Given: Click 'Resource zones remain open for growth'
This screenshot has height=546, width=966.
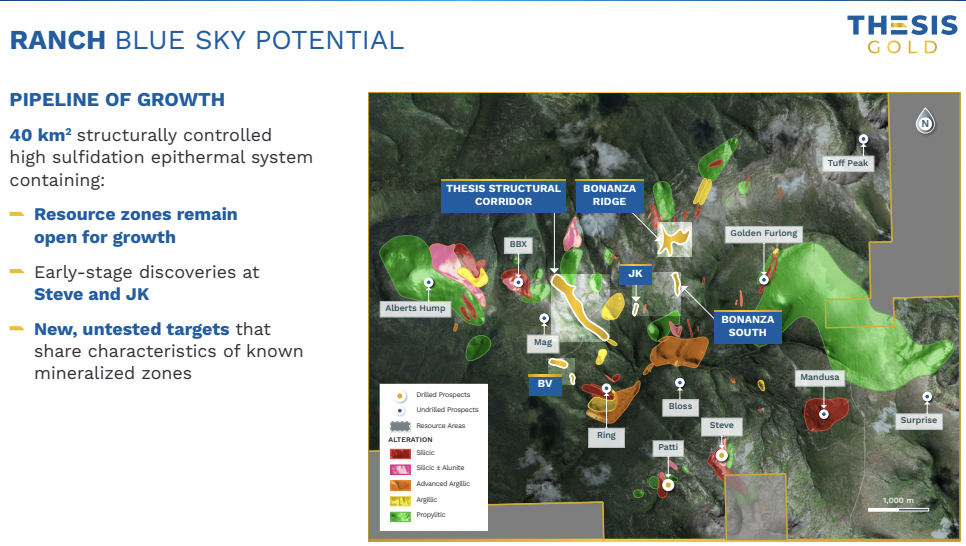Looking at the screenshot, I should pos(136,226).
